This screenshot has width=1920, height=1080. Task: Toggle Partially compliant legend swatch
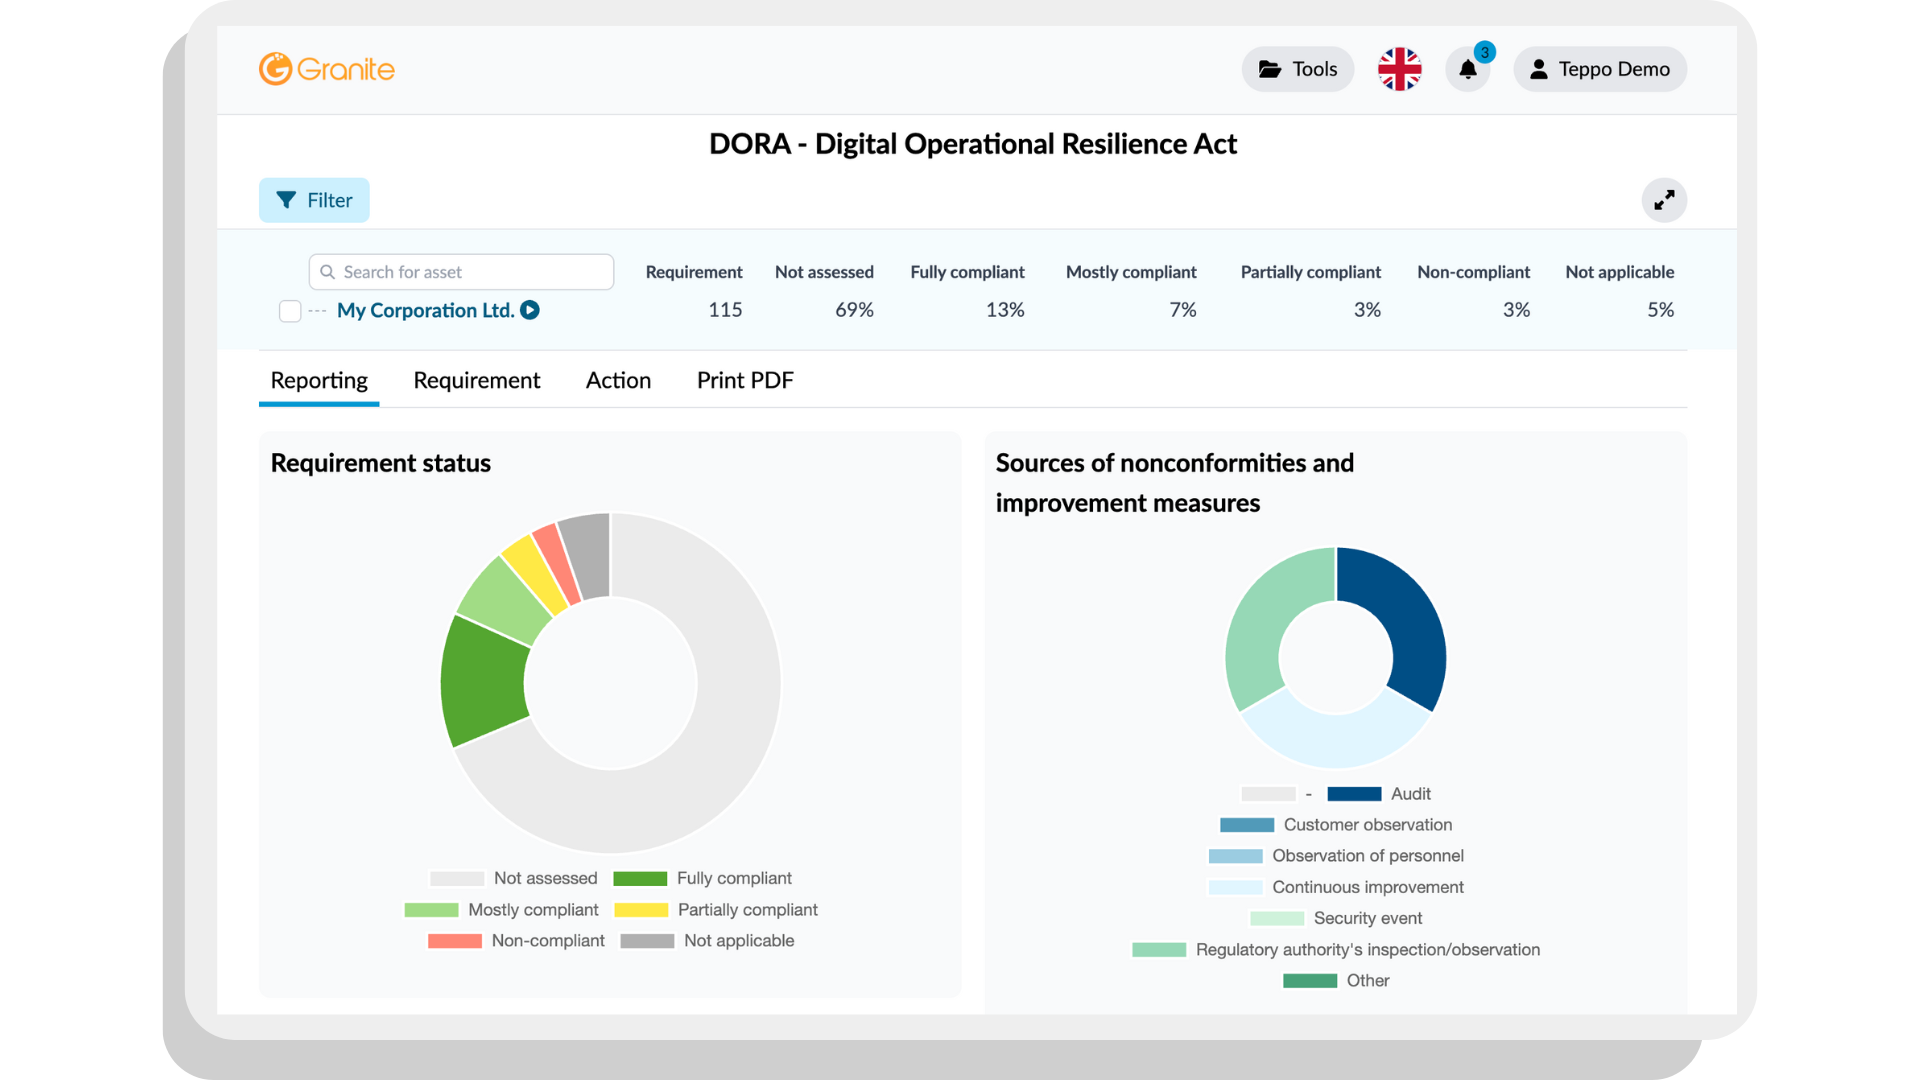[x=641, y=910]
